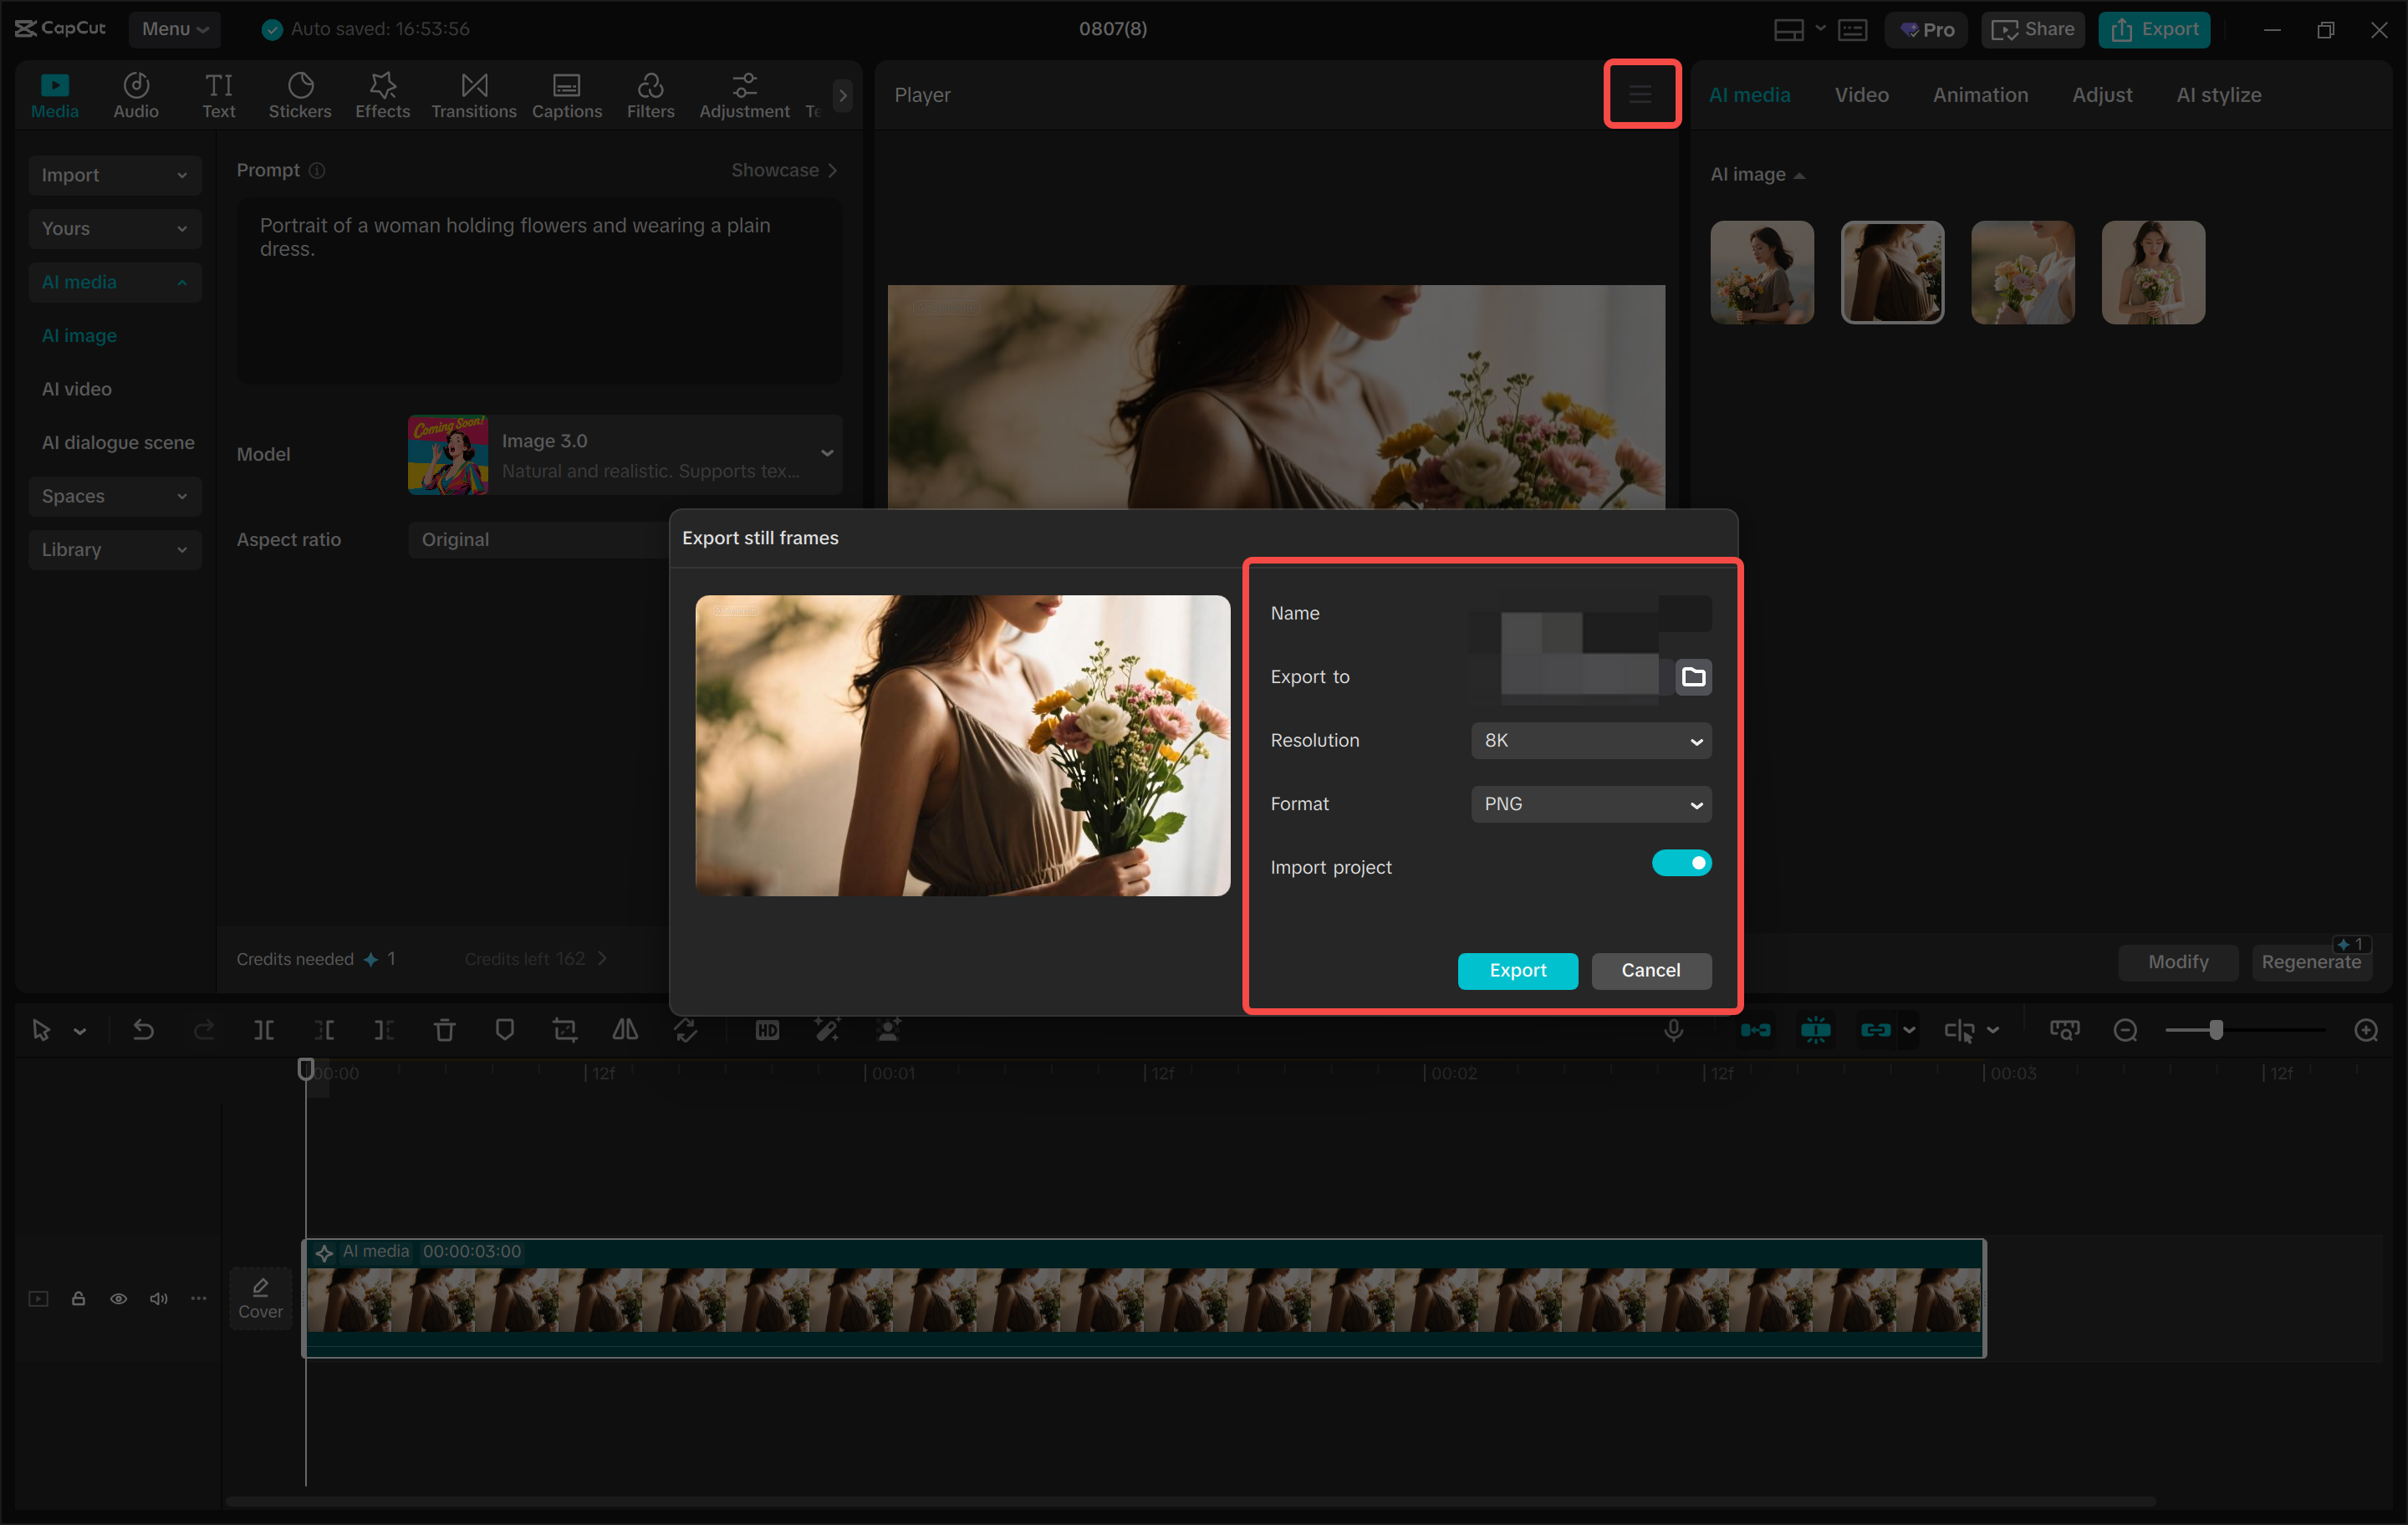Open the Effects panel
2408x1525 pixels.
[x=382, y=95]
